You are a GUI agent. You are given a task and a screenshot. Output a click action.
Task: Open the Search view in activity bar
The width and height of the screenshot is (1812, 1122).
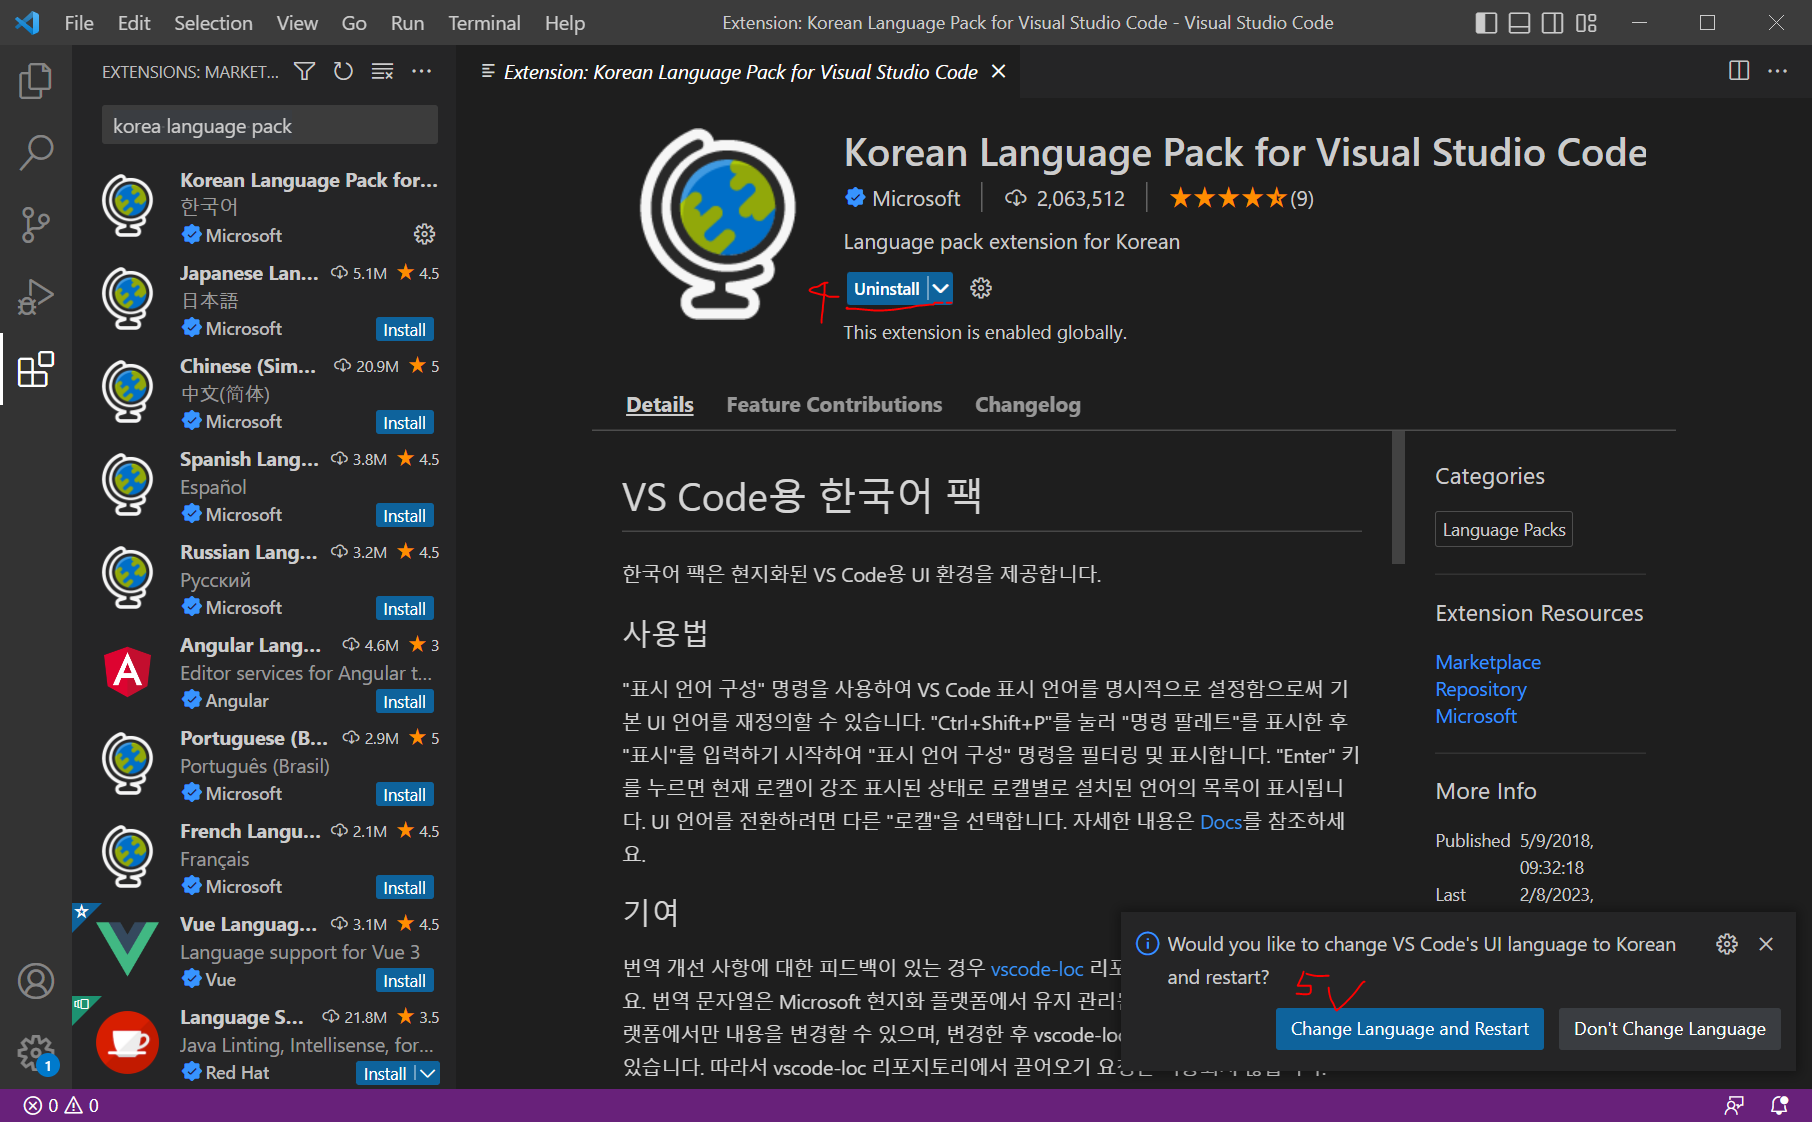(x=36, y=153)
